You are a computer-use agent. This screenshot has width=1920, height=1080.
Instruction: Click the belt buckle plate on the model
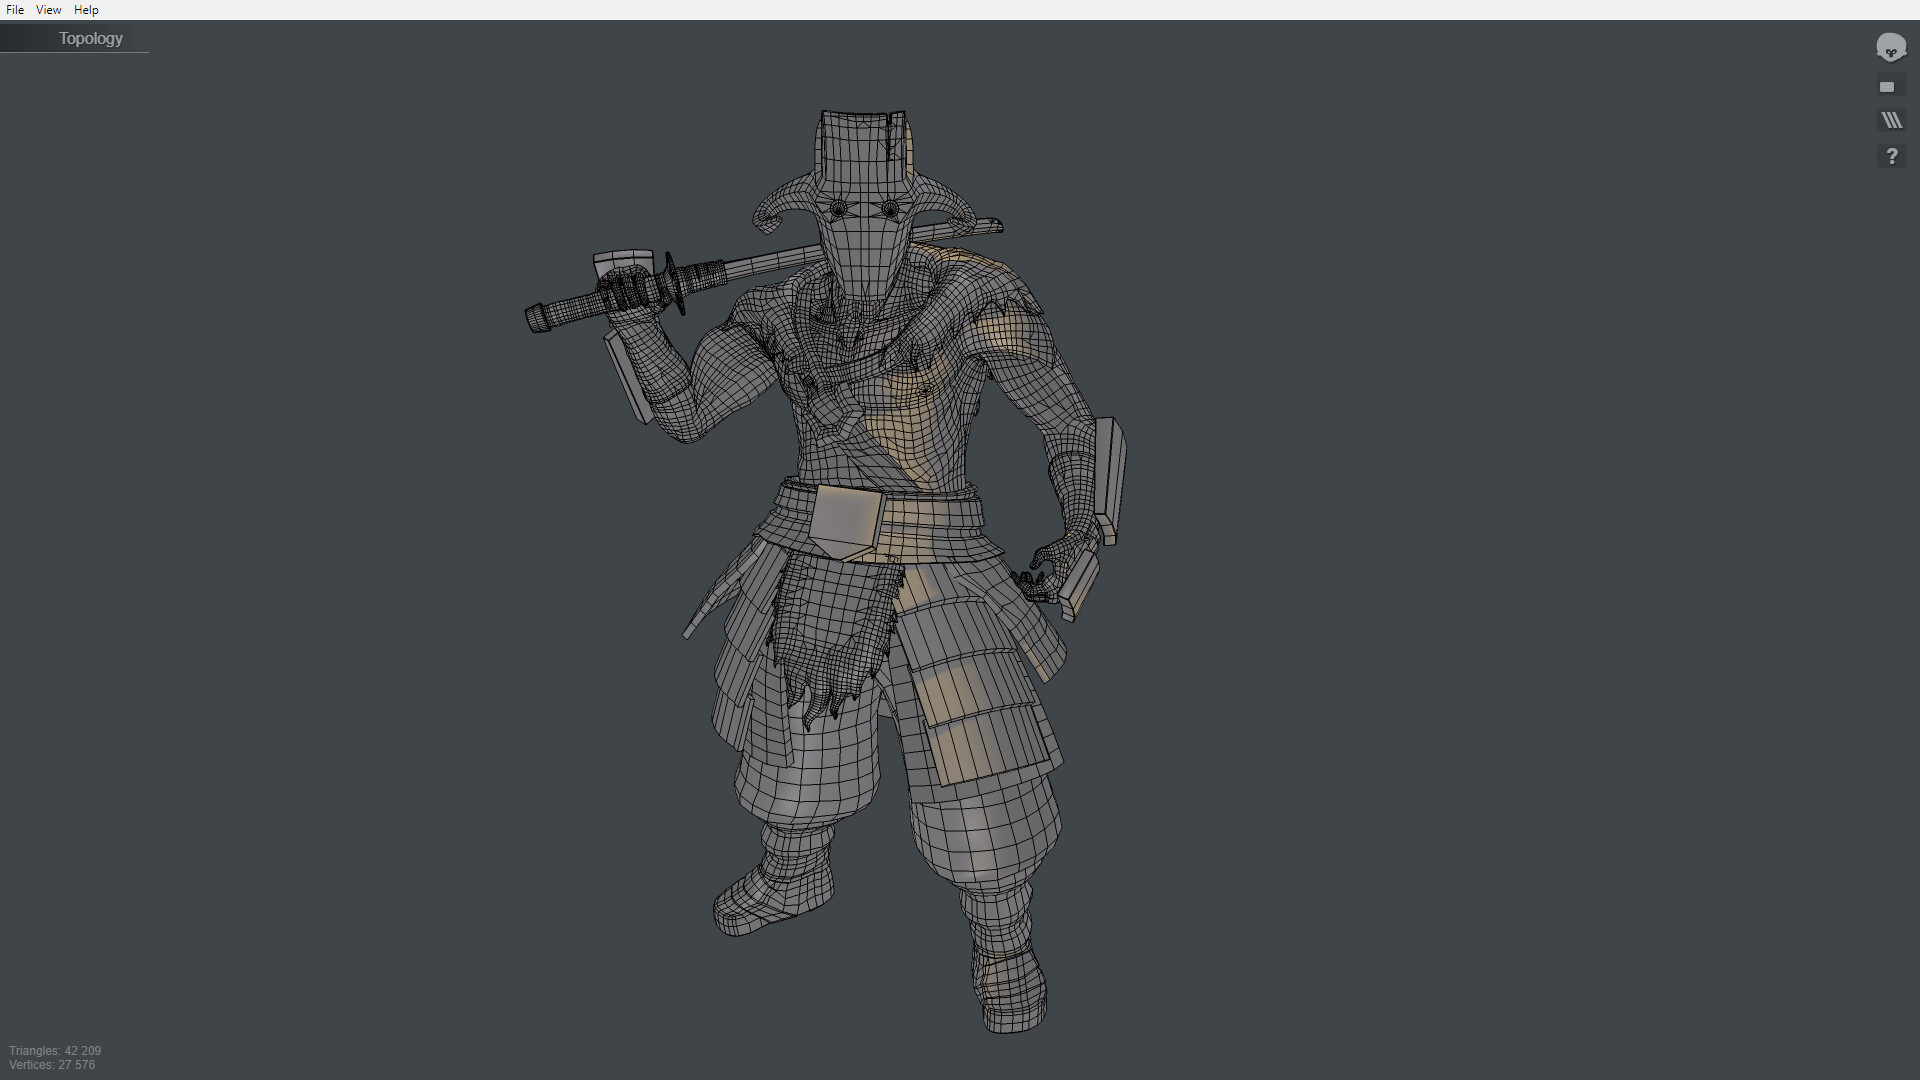point(846,520)
